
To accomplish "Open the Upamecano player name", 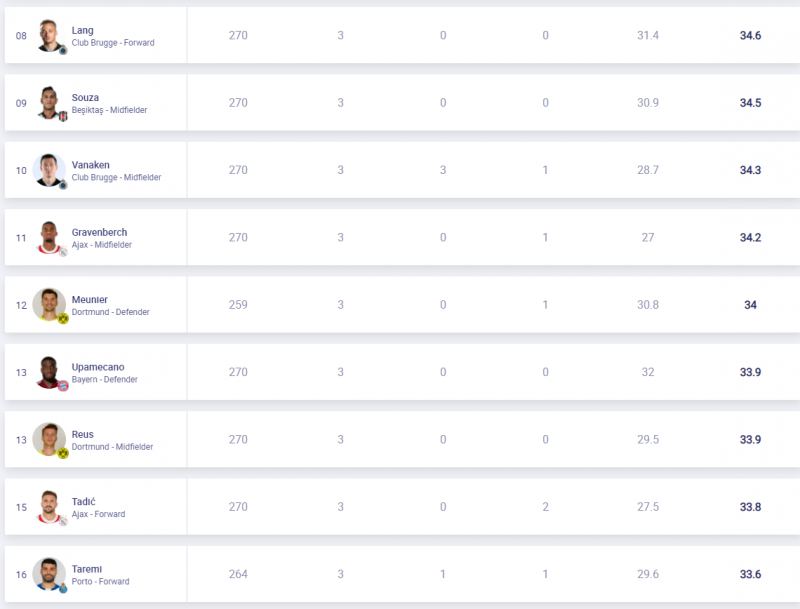I will click(98, 367).
